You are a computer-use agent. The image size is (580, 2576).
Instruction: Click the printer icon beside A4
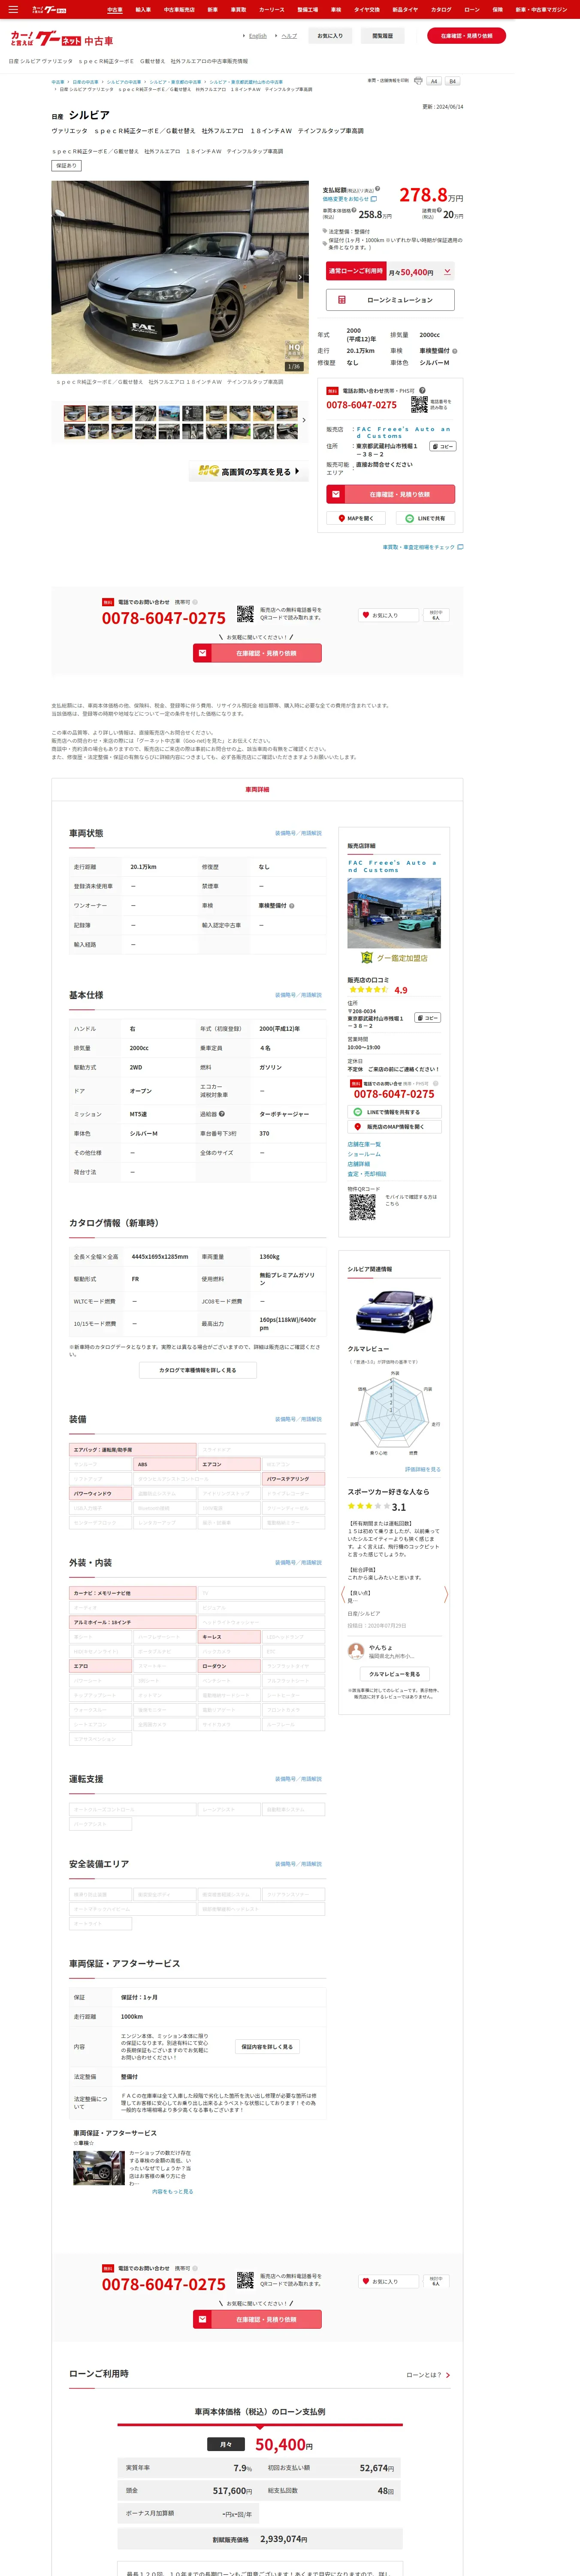click(x=418, y=81)
